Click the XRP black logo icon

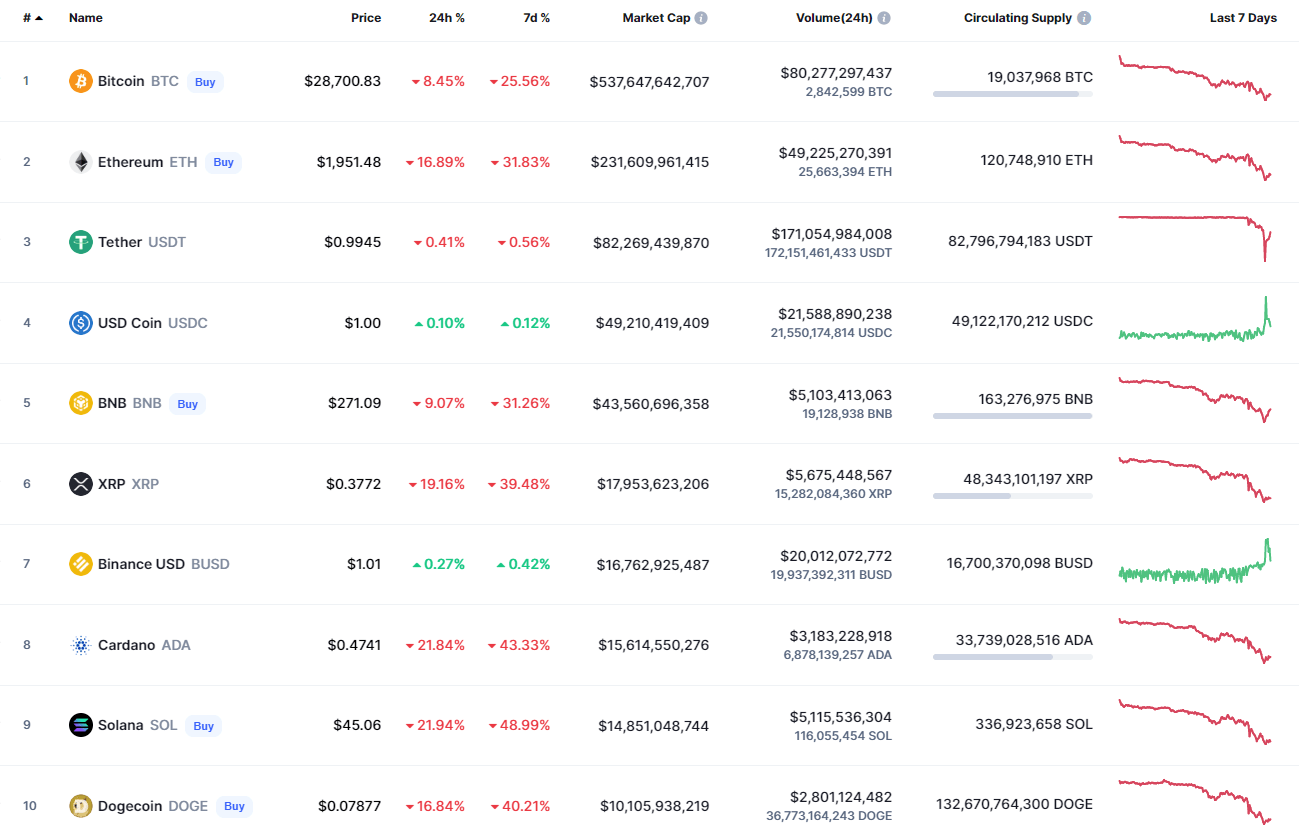pos(81,484)
